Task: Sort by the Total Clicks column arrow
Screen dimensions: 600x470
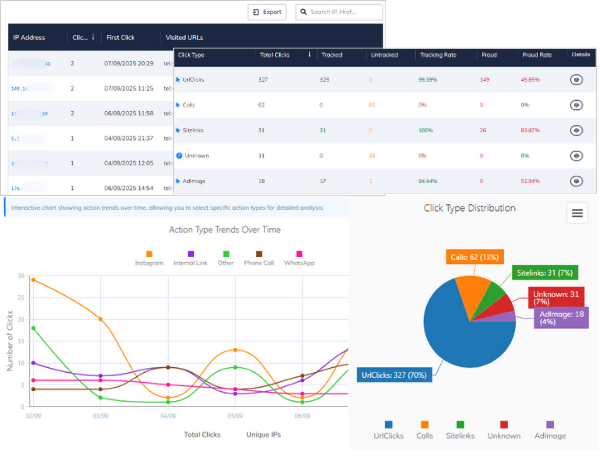Action: [x=309, y=54]
